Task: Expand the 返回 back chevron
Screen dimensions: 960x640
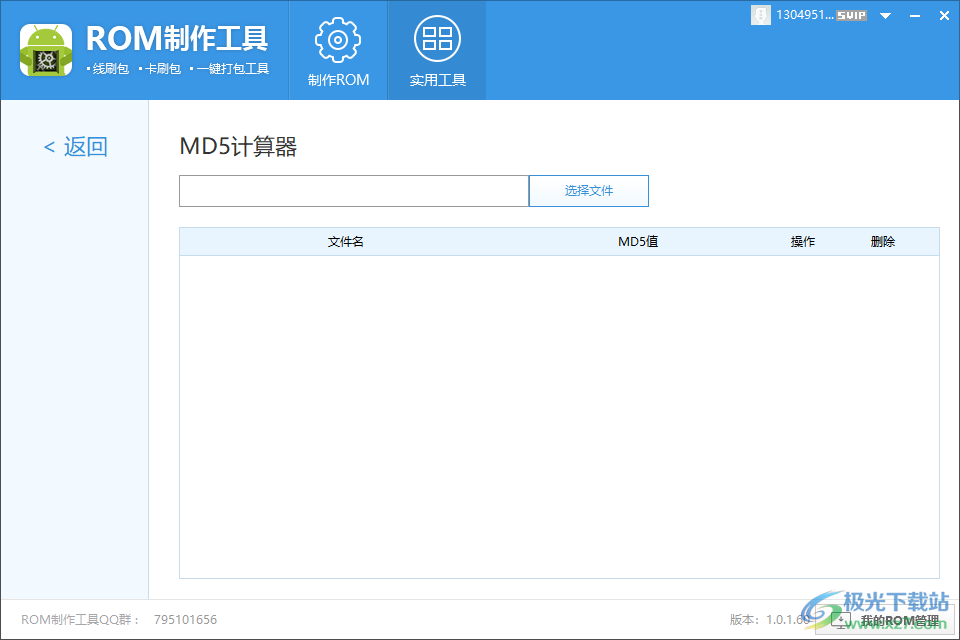Action: click(48, 146)
